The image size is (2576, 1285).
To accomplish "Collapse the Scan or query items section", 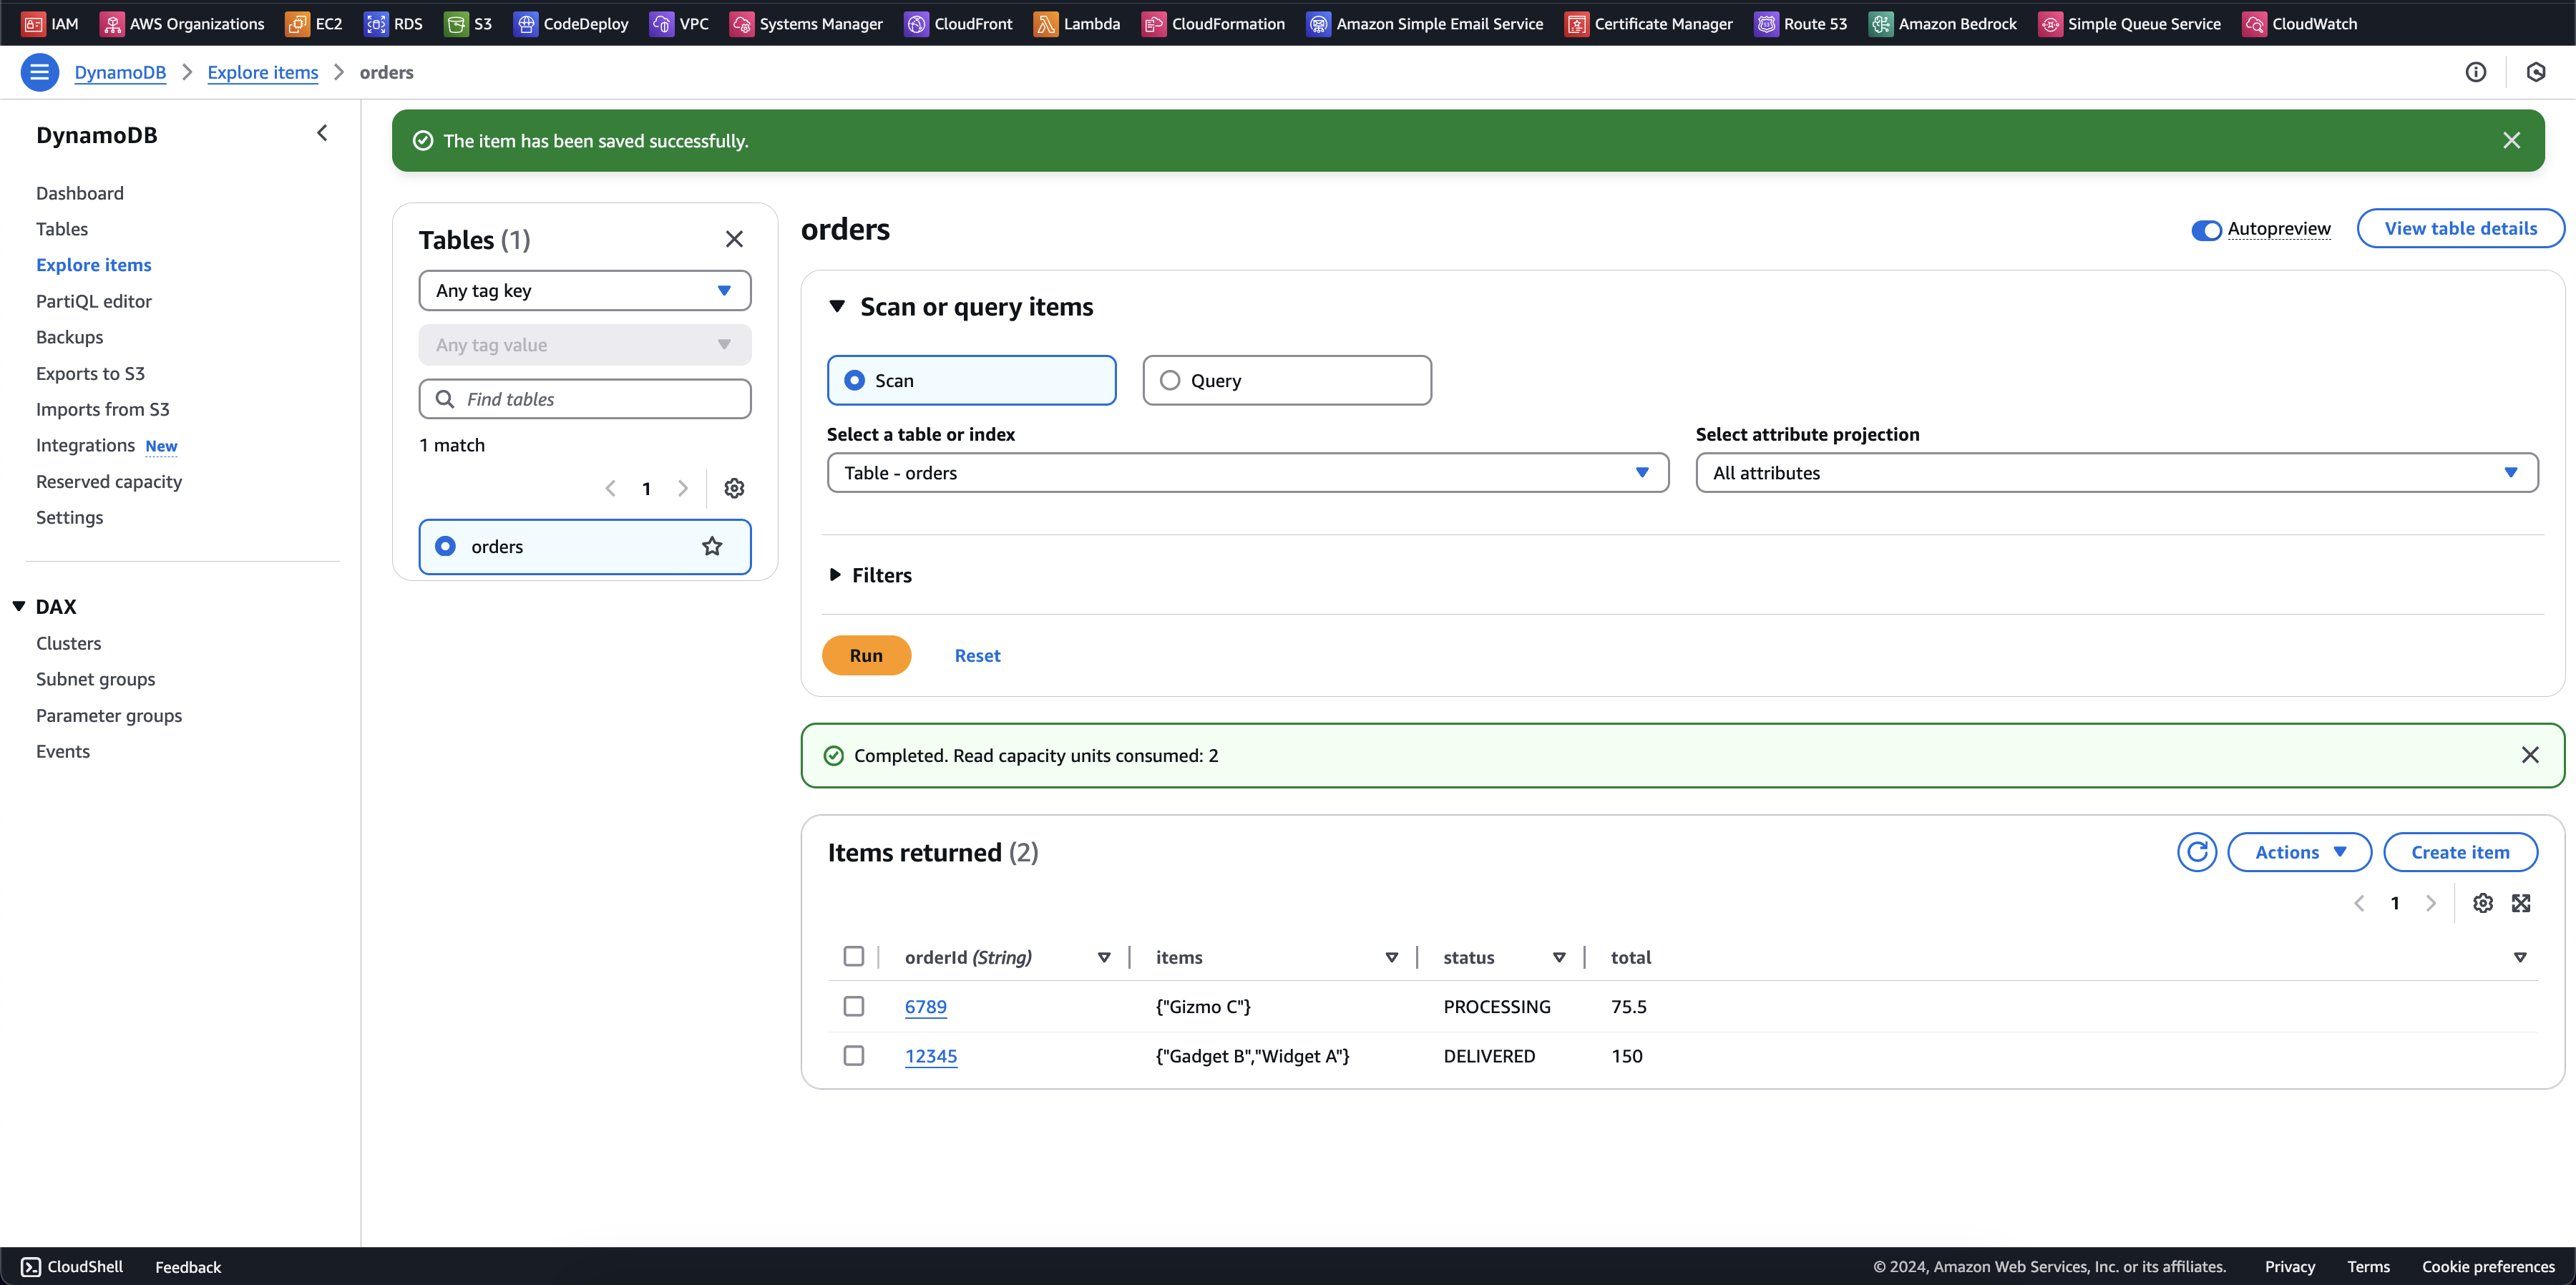I will (837, 306).
